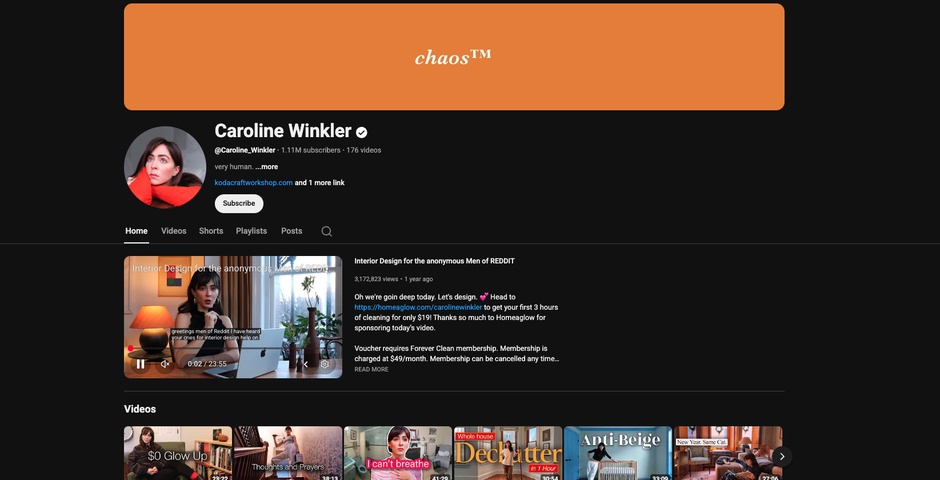This screenshot has width=940, height=480.
Task: Open the 'New Year. Same Cat.' thumbnail
Action: (728, 453)
